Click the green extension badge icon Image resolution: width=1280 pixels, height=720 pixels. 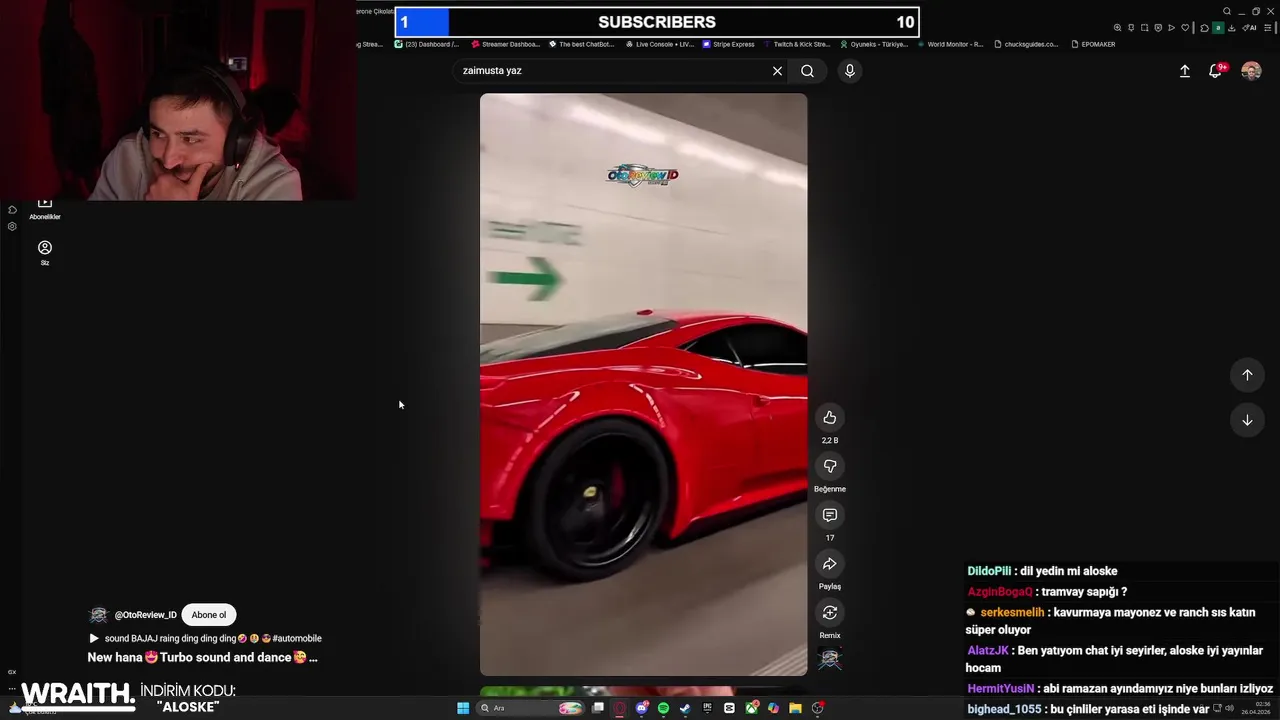tap(1218, 27)
